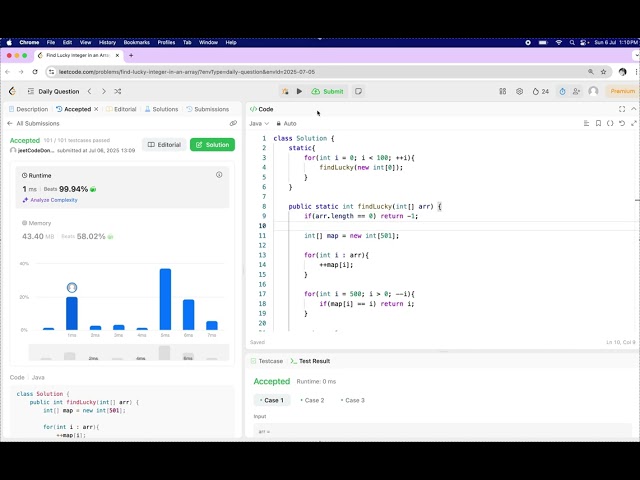Pick a random problem with shuffle icon
This screenshot has width=640, height=480.
point(118,91)
